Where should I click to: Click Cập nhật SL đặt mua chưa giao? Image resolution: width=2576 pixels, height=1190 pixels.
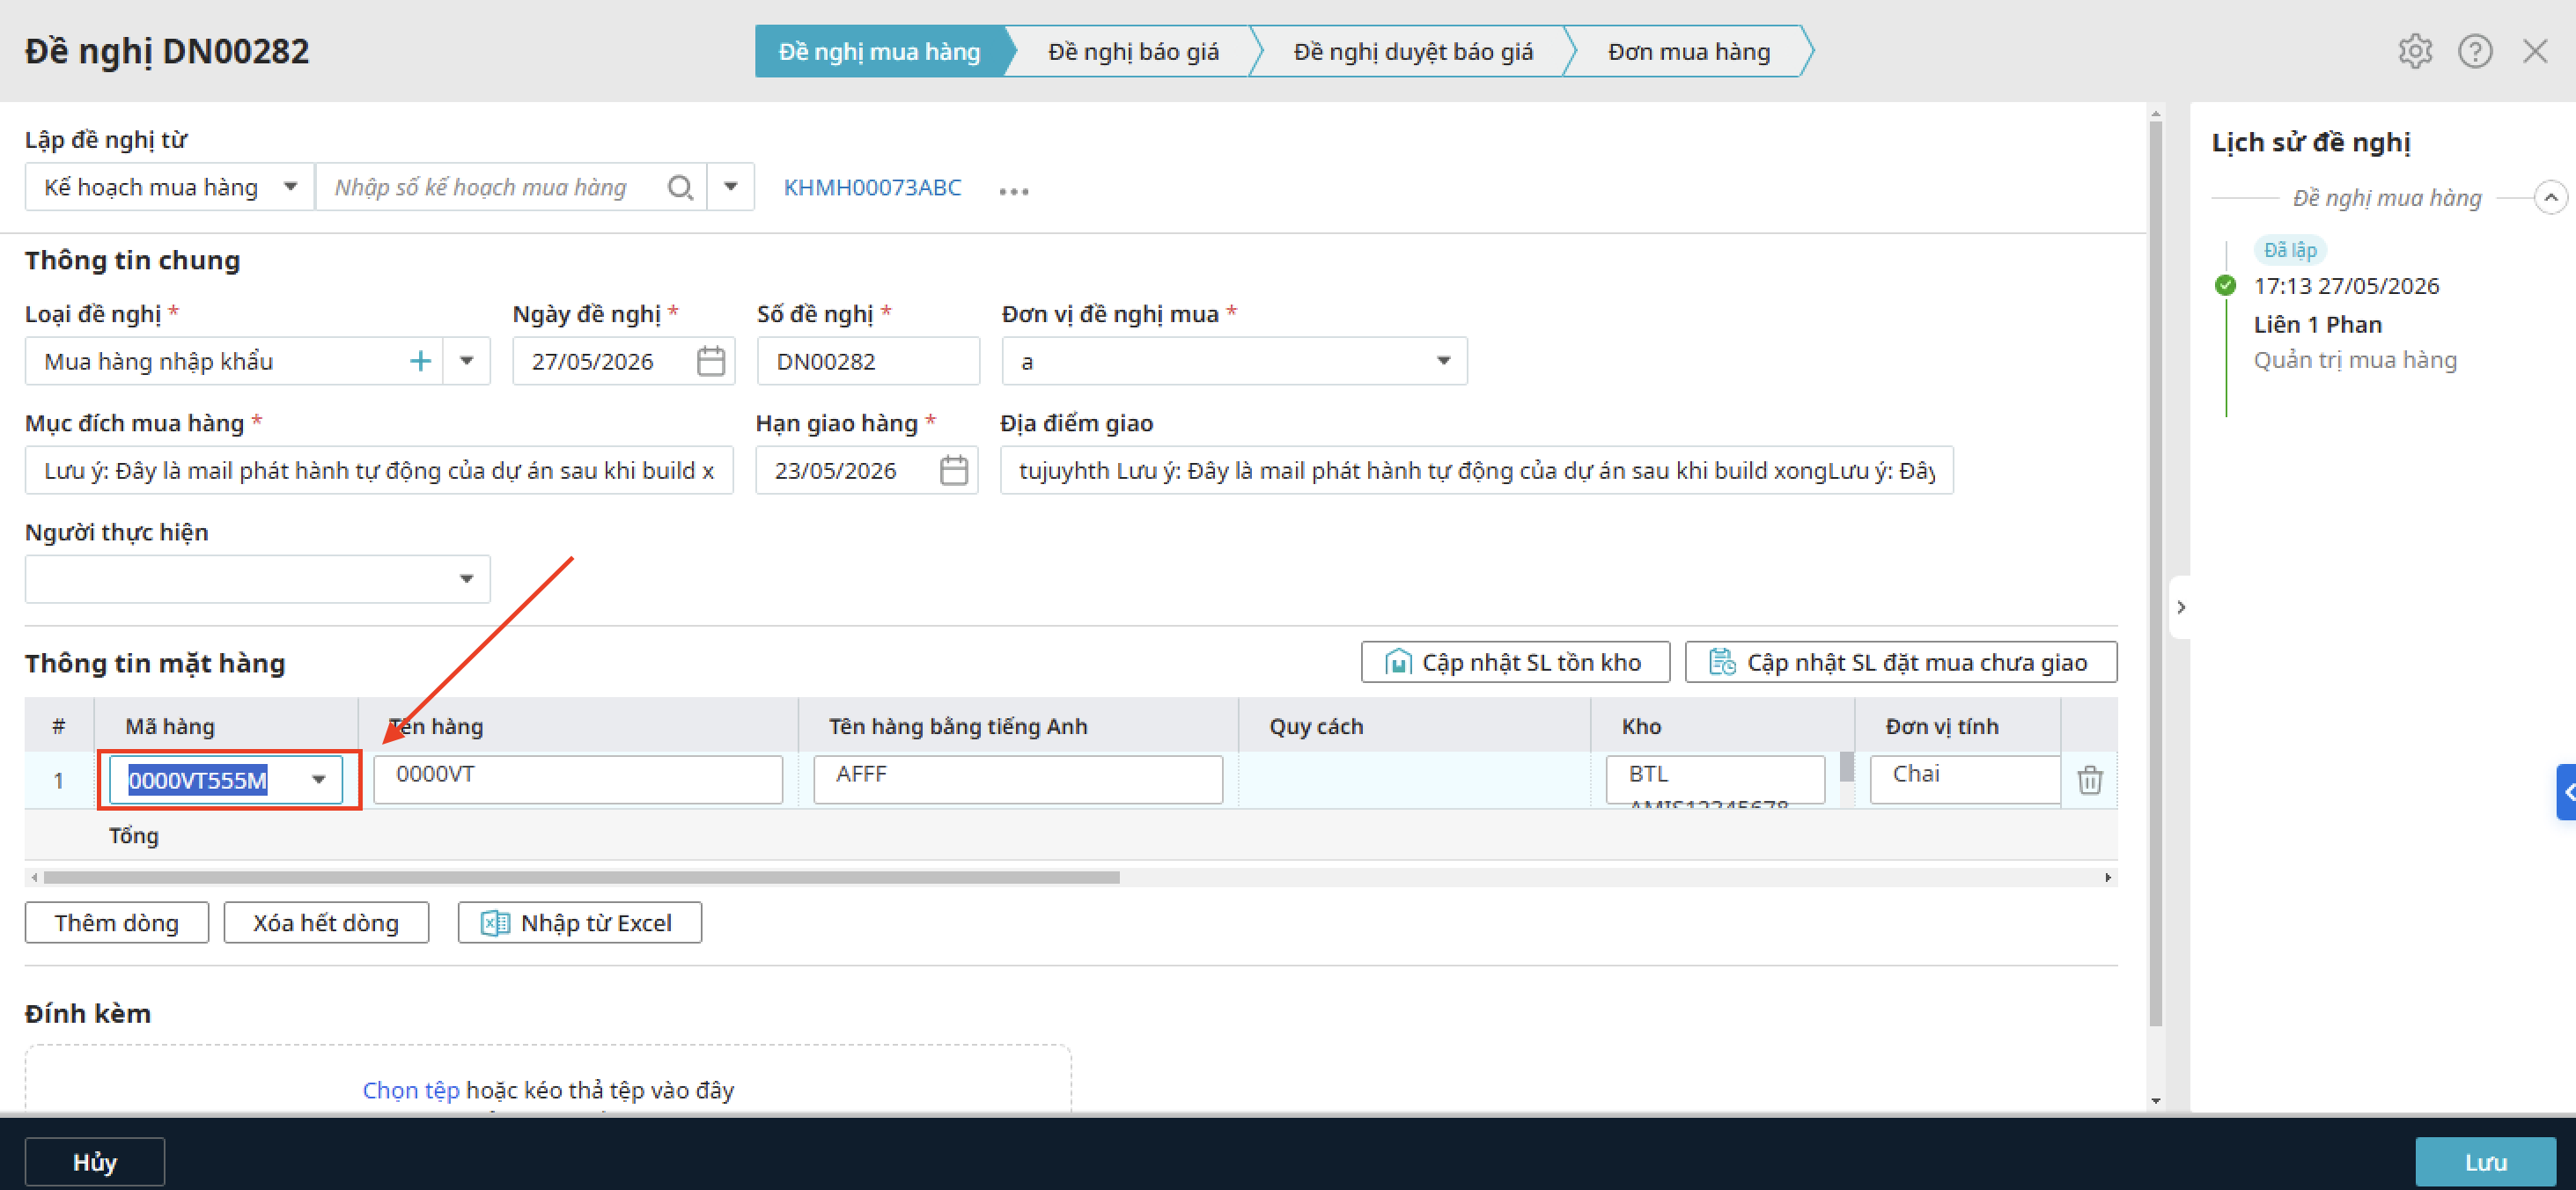[1900, 662]
